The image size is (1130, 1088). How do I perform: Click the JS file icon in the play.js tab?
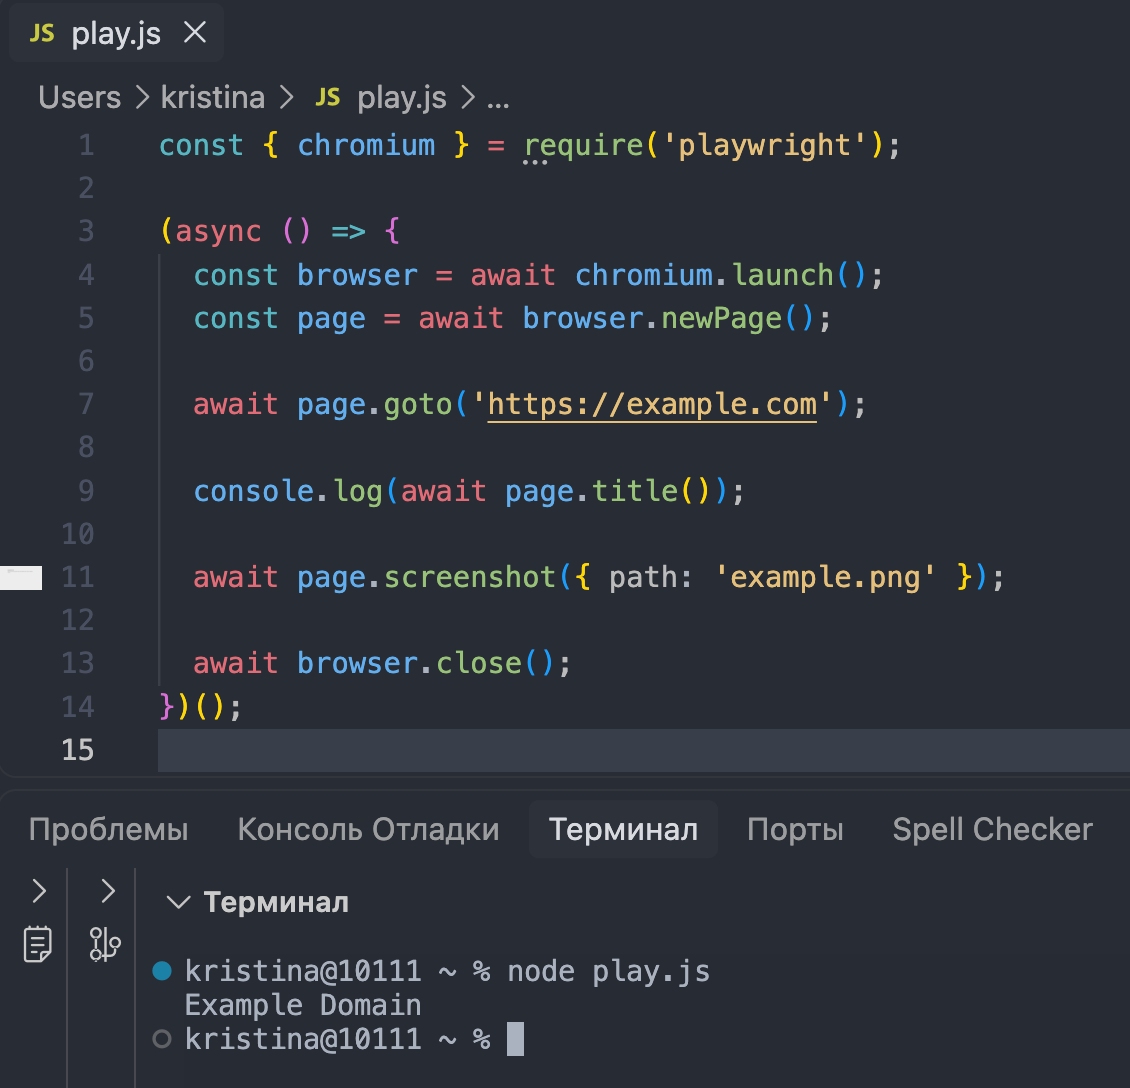point(42,33)
